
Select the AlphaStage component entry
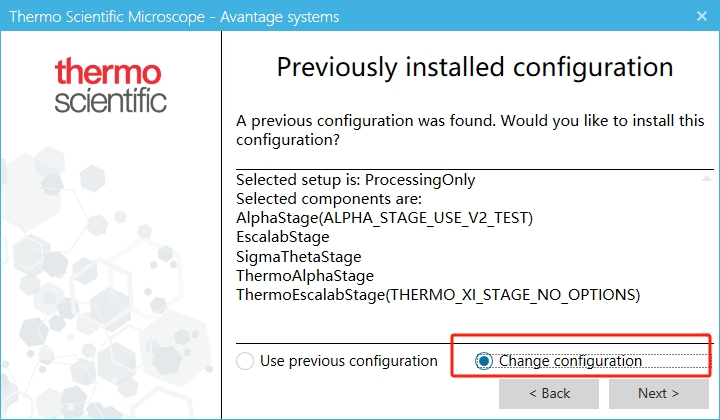click(x=385, y=218)
